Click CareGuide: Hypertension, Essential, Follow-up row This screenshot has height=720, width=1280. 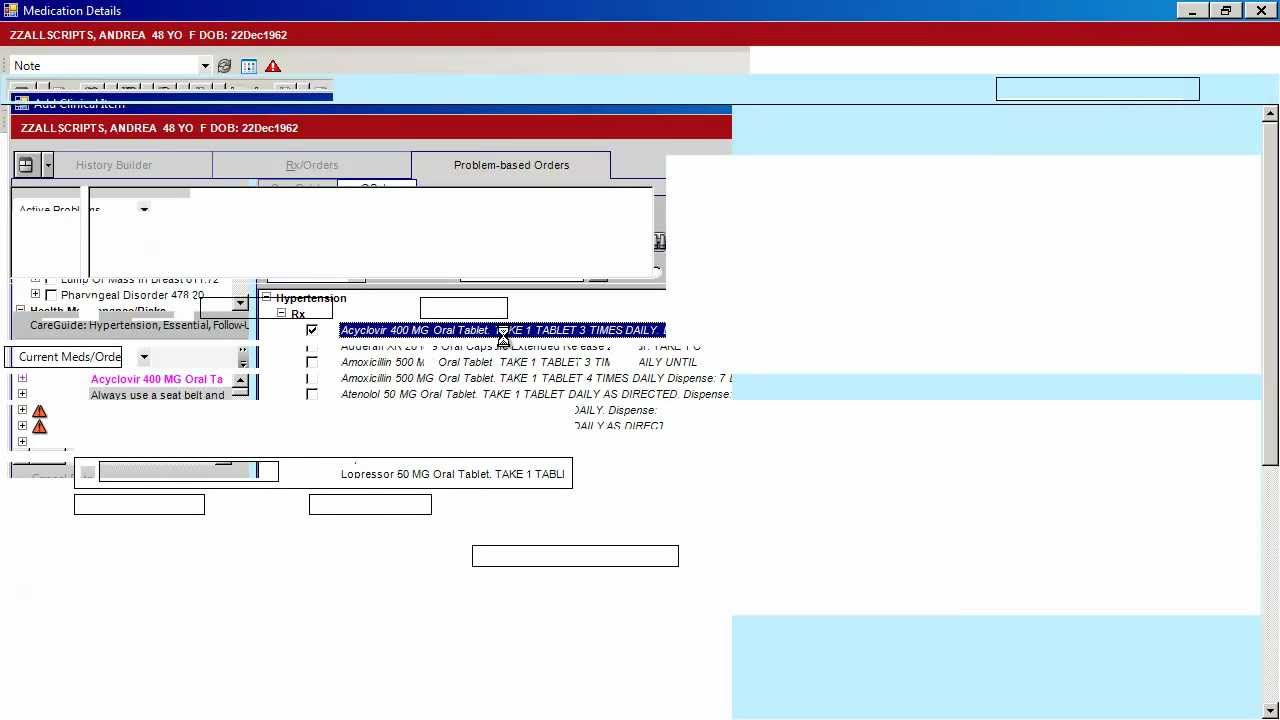139,325
